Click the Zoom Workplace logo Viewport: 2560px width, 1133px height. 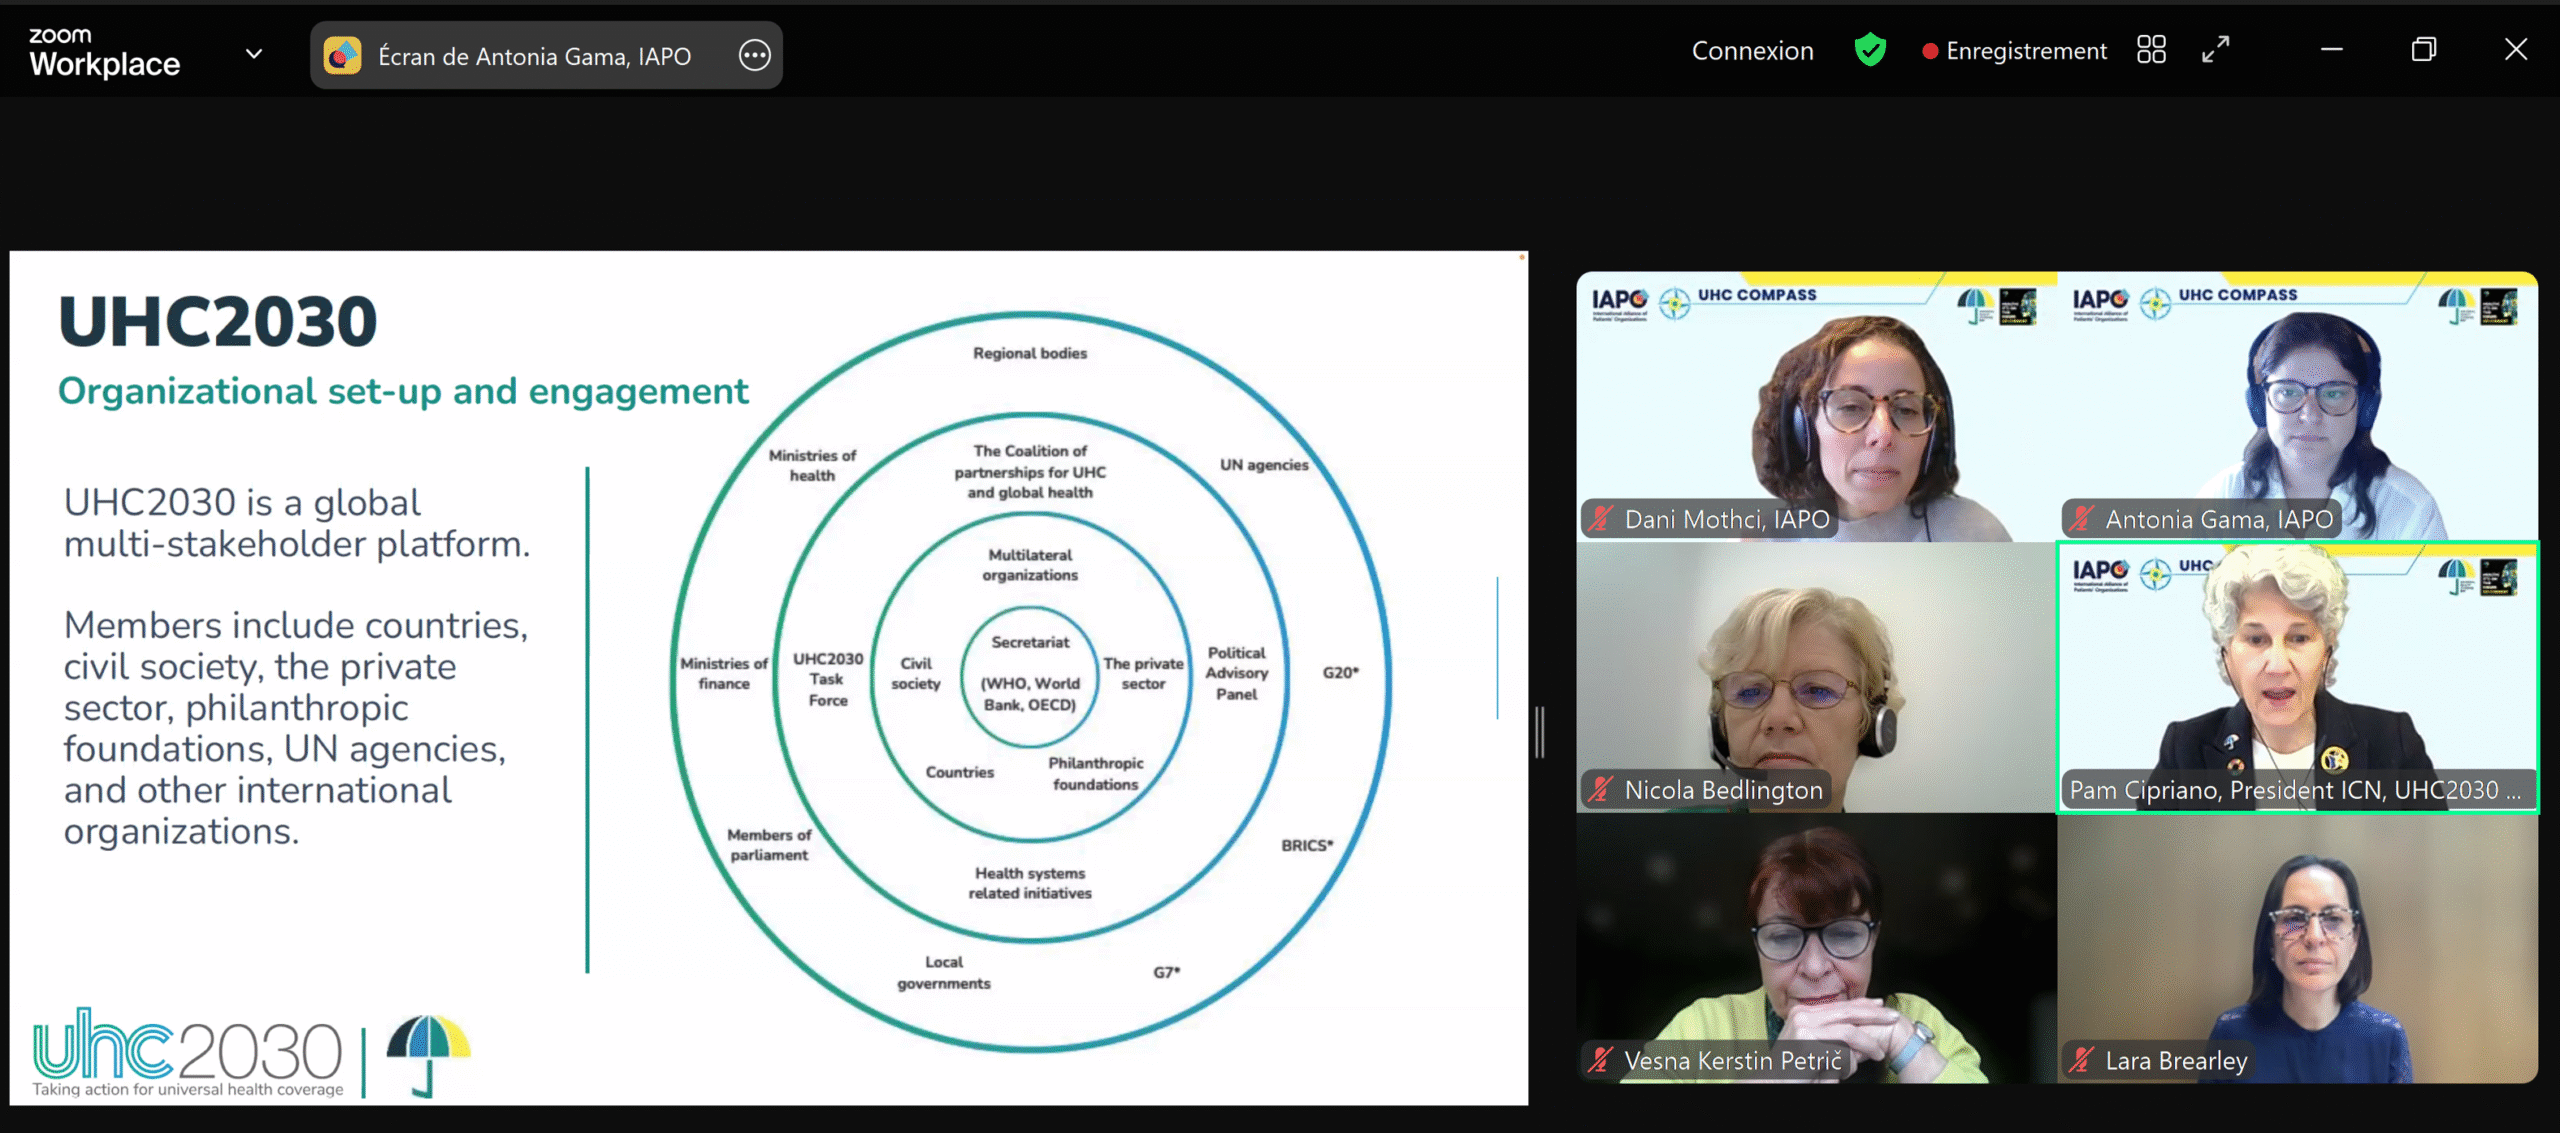click(x=104, y=53)
